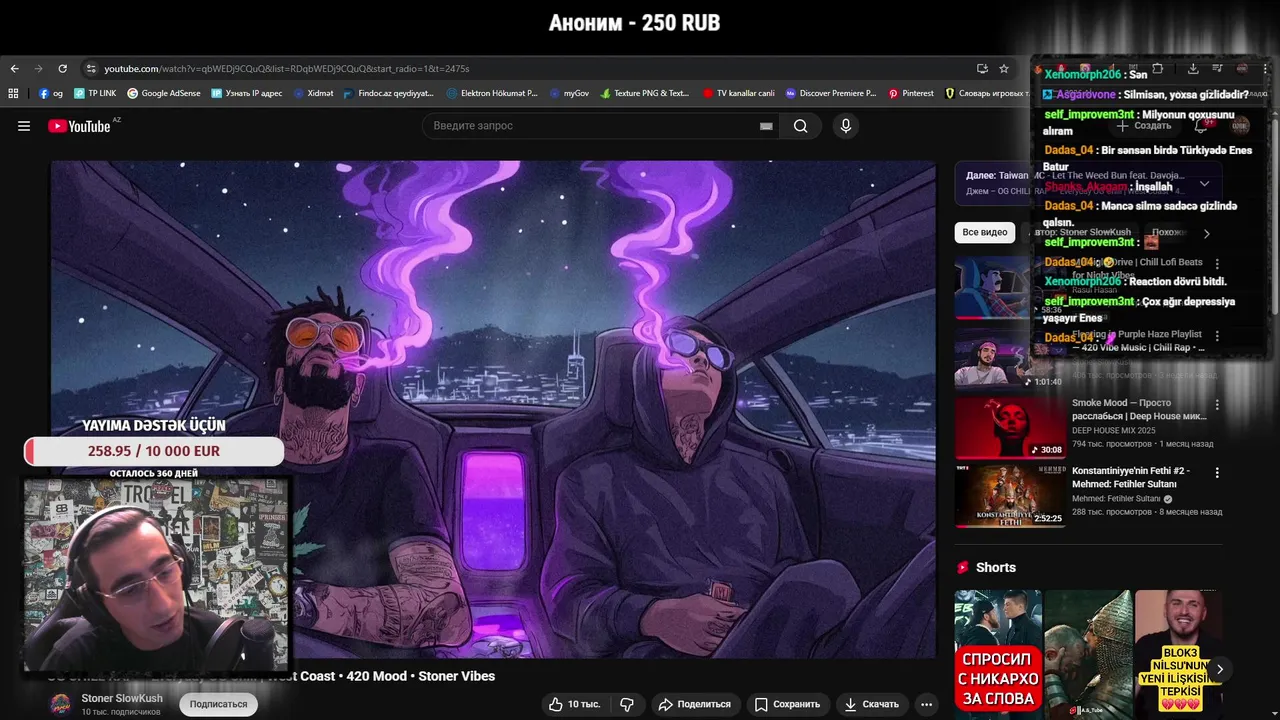Select the 'Все видео' filter chip
Screen dimensions: 1280x720
(985, 232)
